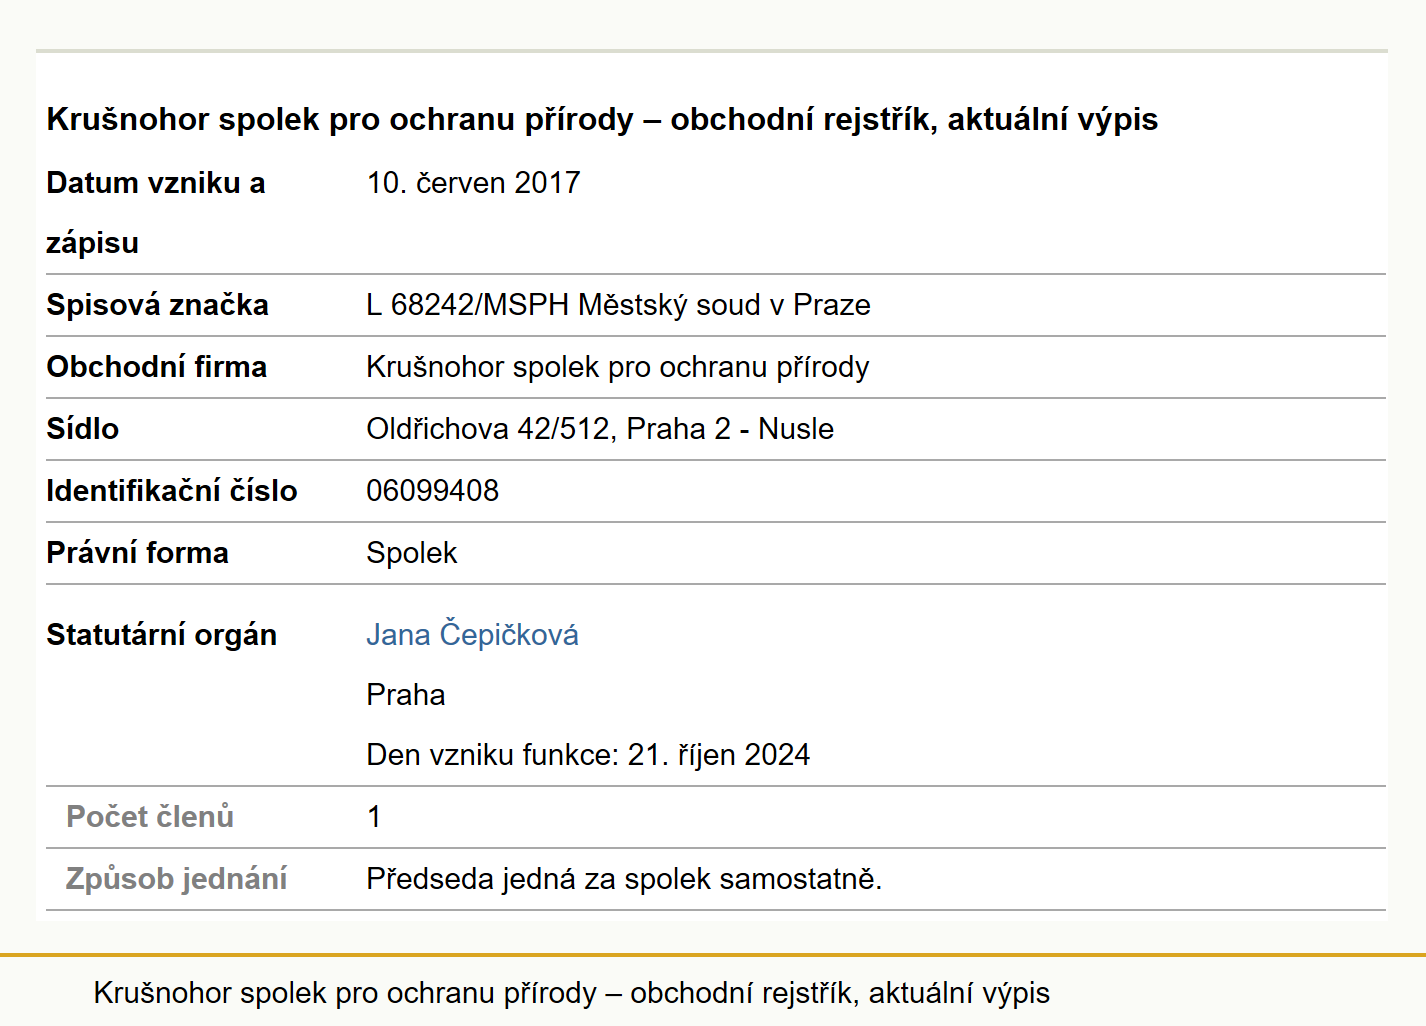1426x1026 pixels.
Task: Click 'Praha' under Jana Čepičková
Action: (x=406, y=695)
